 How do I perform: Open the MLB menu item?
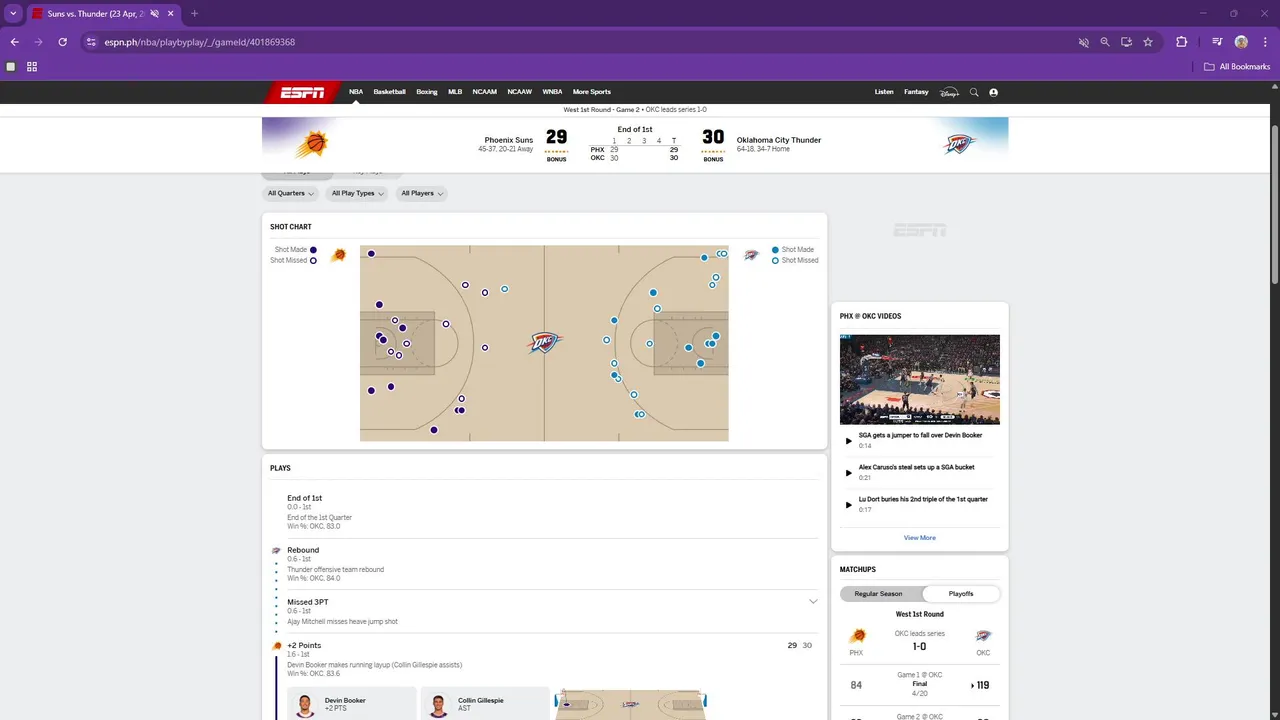(455, 92)
